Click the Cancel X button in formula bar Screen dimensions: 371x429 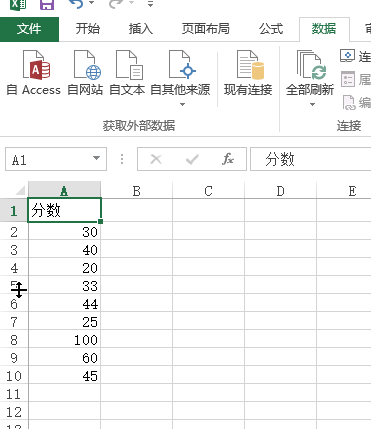click(156, 159)
